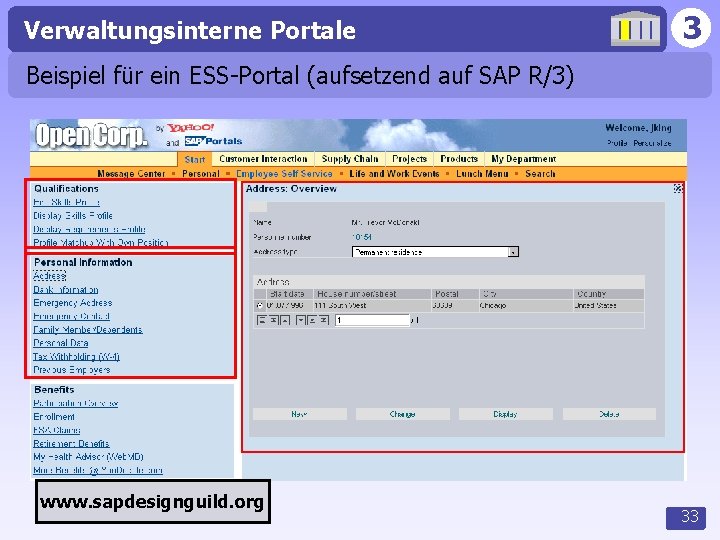The image size is (720, 540).
Task: Open the Address type dropdown
Action: (435, 252)
